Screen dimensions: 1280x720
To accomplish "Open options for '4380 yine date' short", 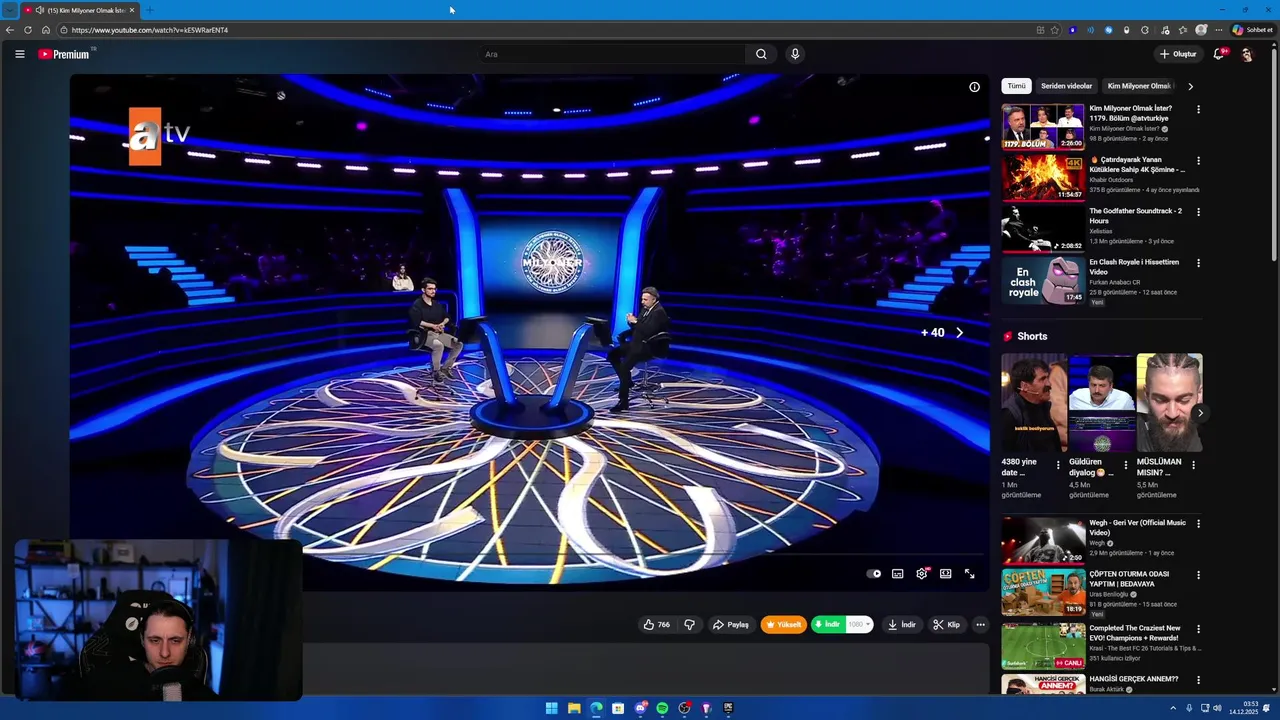I will (1058, 465).
